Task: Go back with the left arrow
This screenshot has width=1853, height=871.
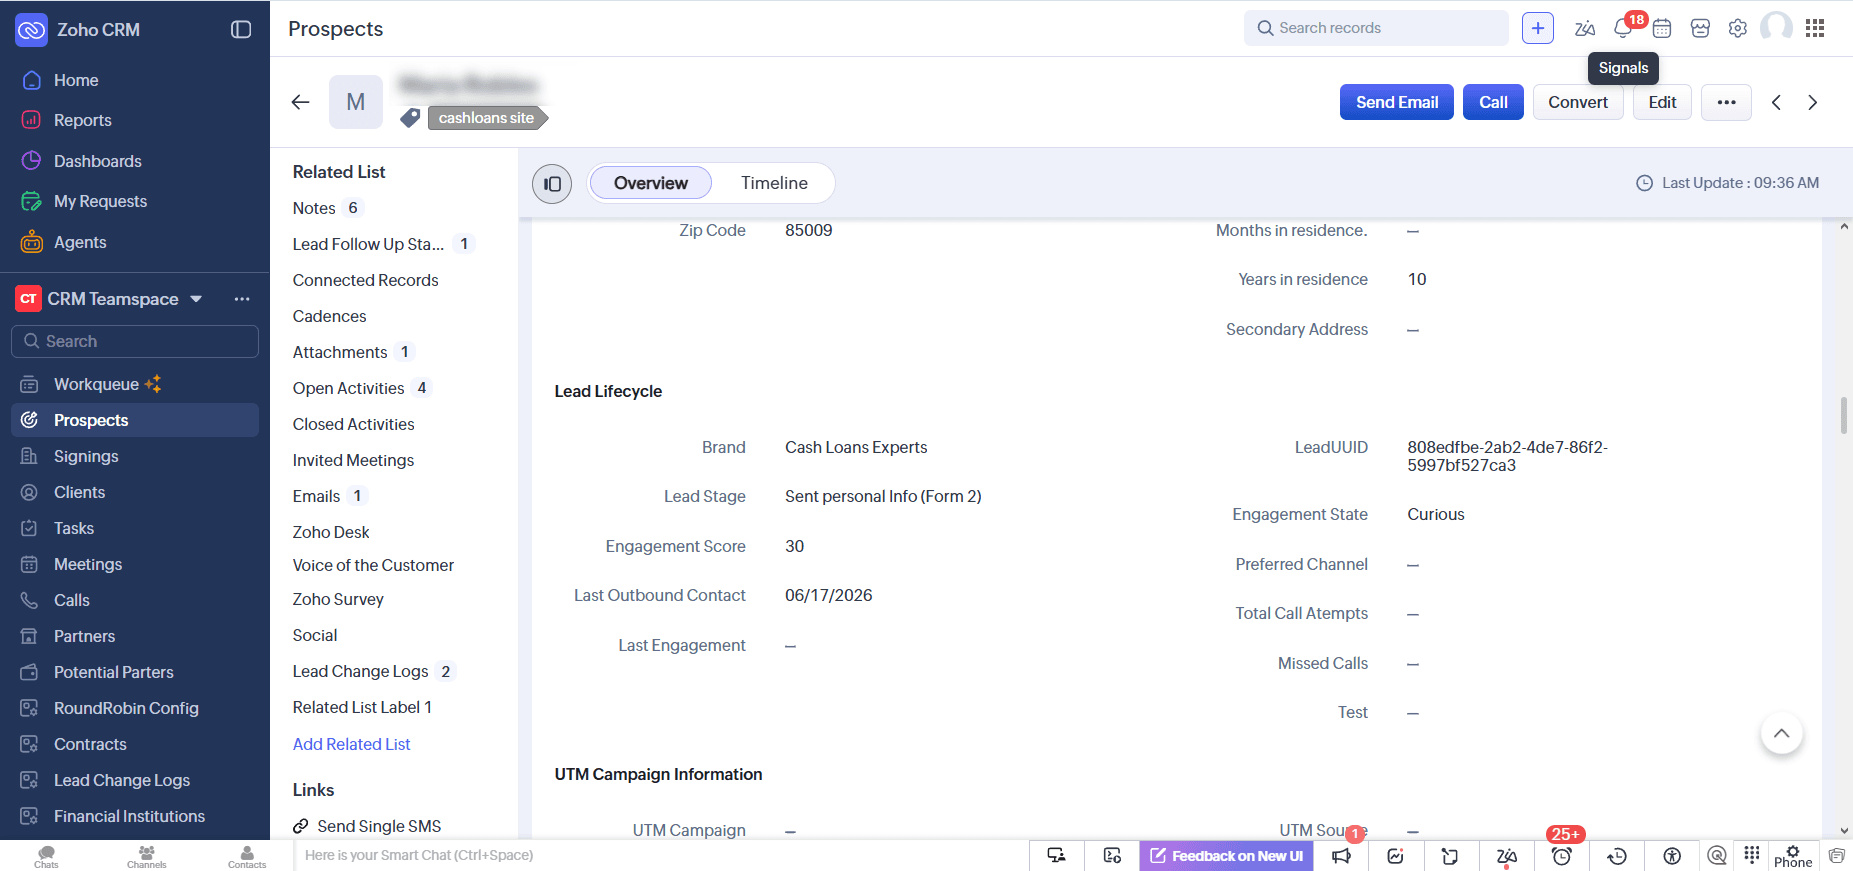Action: point(300,102)
